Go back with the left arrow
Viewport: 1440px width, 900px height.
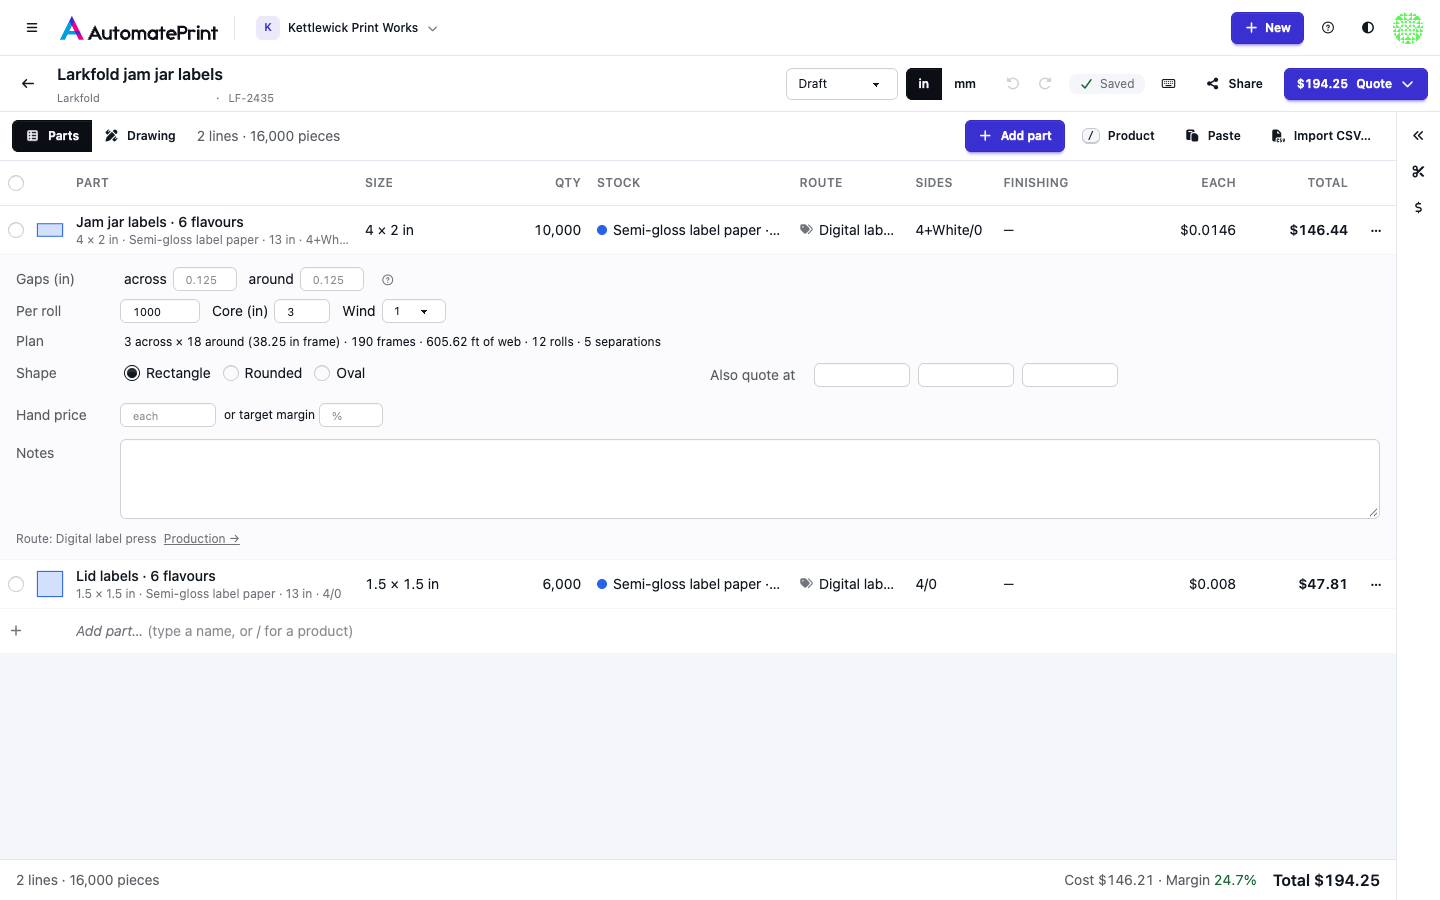tap(28, 84)
